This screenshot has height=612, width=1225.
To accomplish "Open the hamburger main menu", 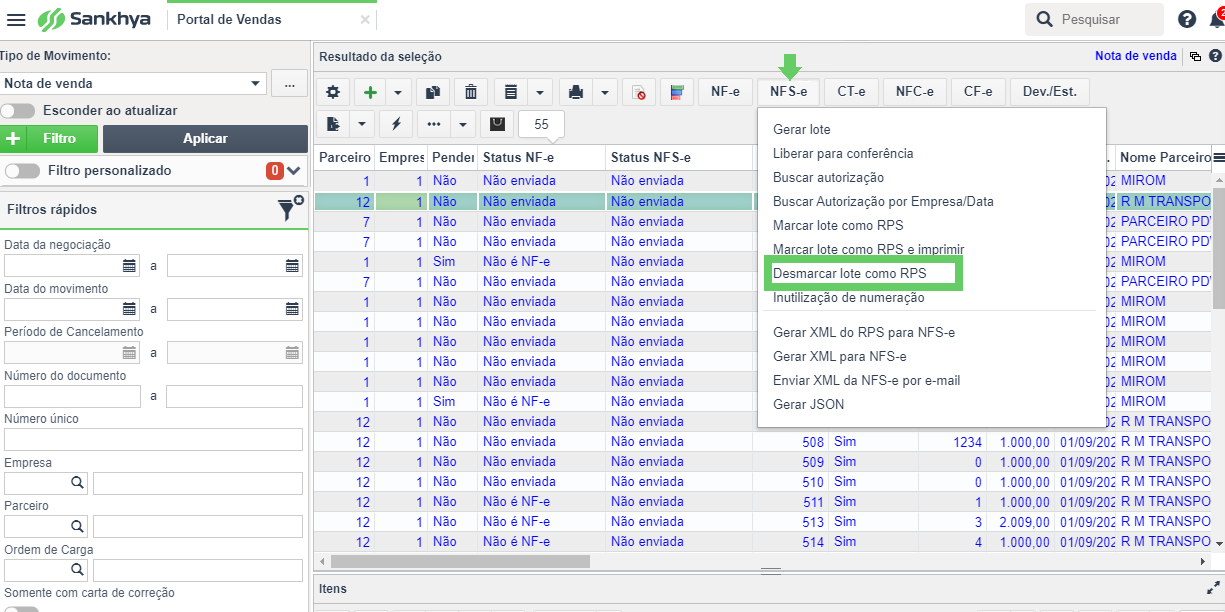I will (16, 20).
